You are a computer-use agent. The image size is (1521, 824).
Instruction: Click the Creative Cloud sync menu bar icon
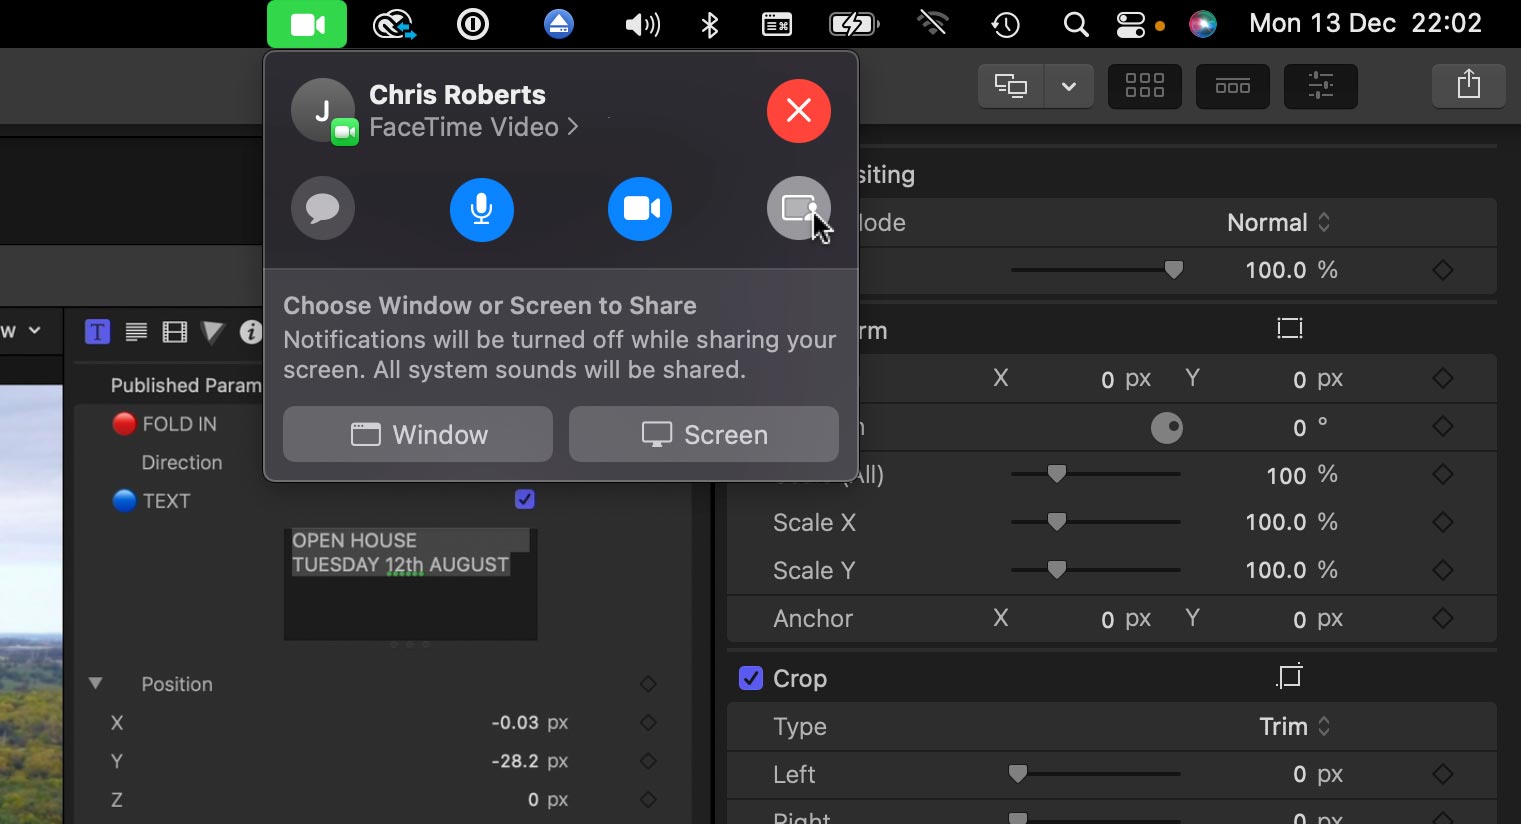click(x=393, y=24)
